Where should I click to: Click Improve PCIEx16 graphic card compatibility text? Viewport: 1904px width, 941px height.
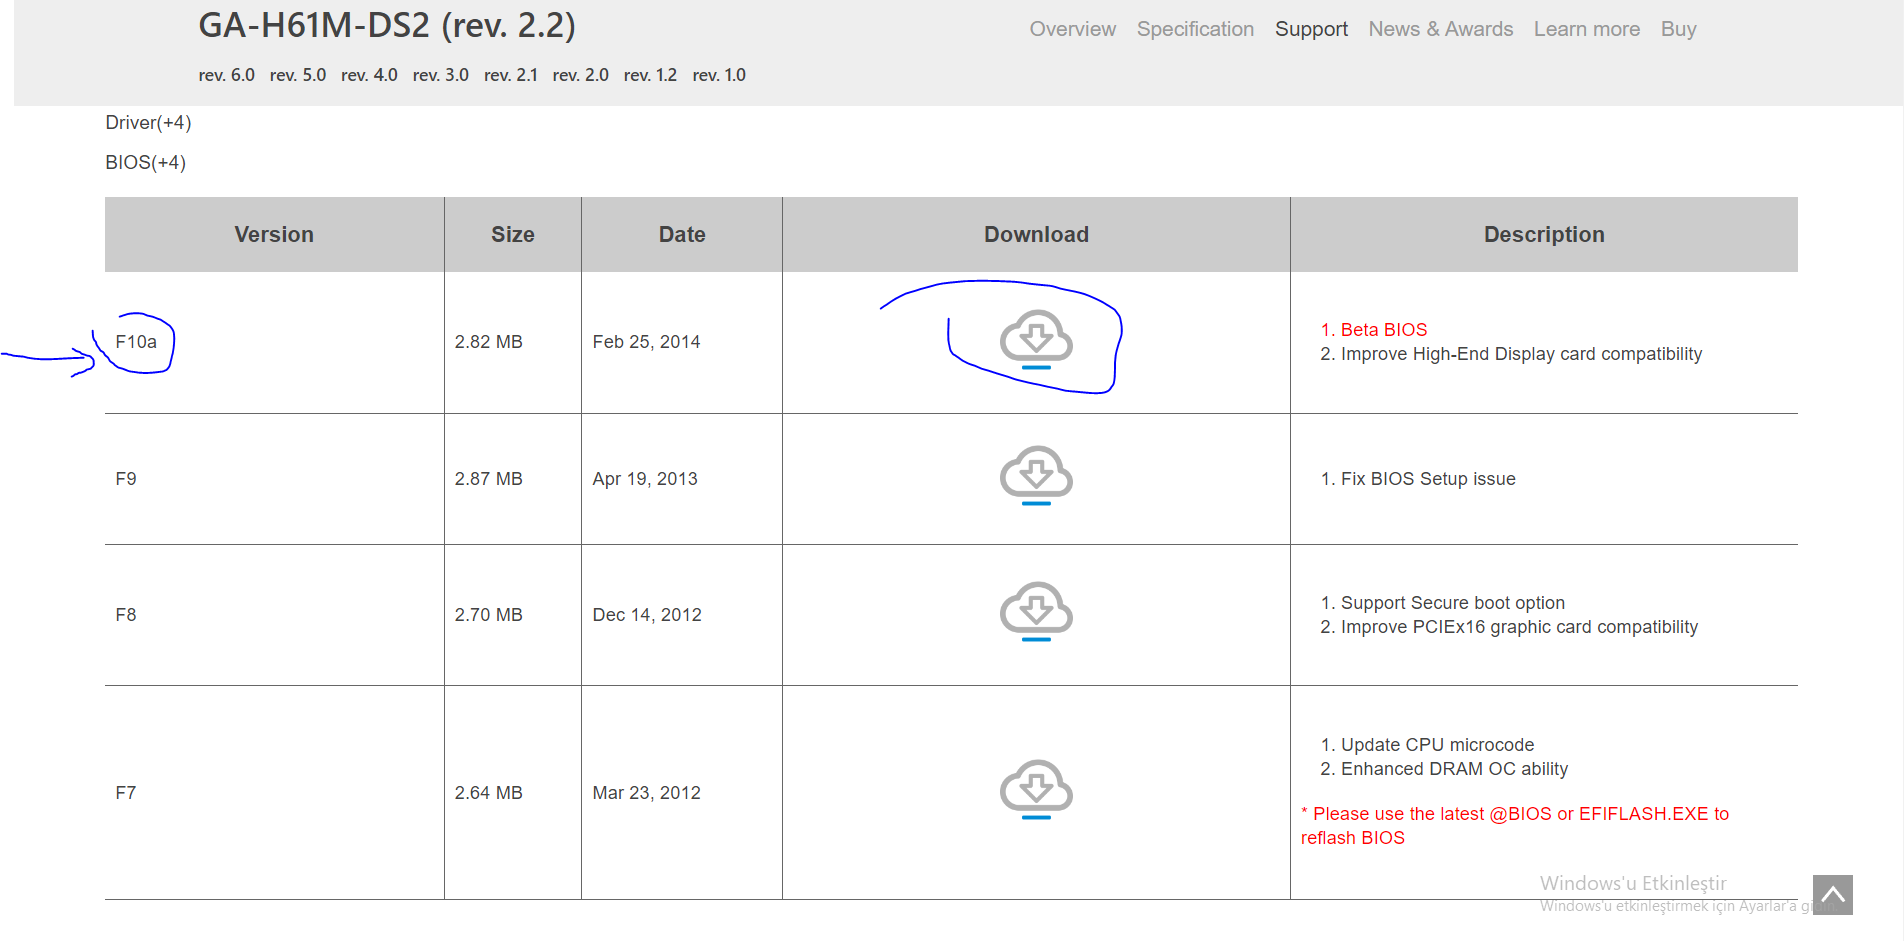click(x=1519, y=627)
